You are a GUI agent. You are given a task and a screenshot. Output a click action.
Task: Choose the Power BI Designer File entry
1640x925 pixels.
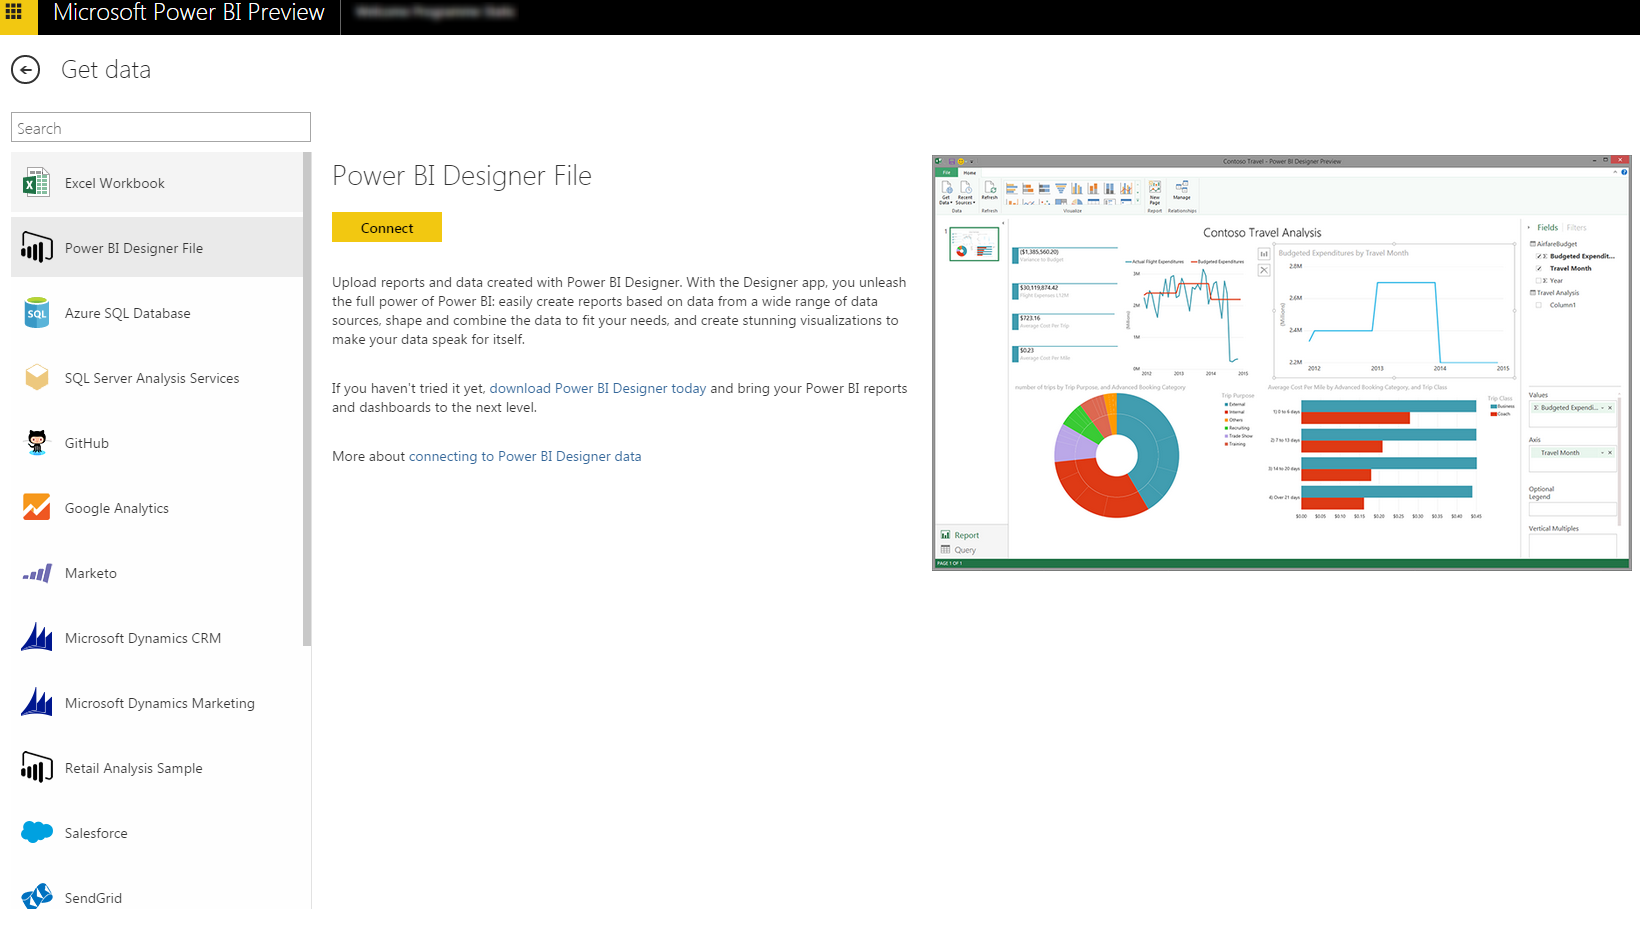click(157, 248)
